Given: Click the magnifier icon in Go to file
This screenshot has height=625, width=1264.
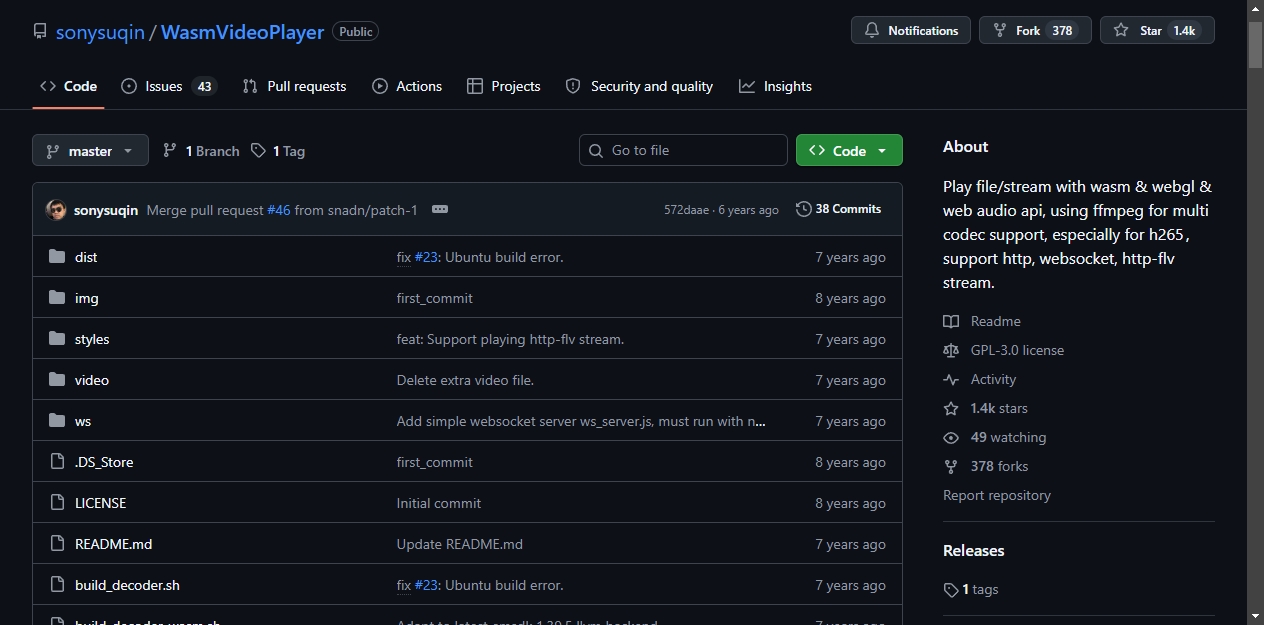Looking at the screenshot, I should click(x=597, y=150).
